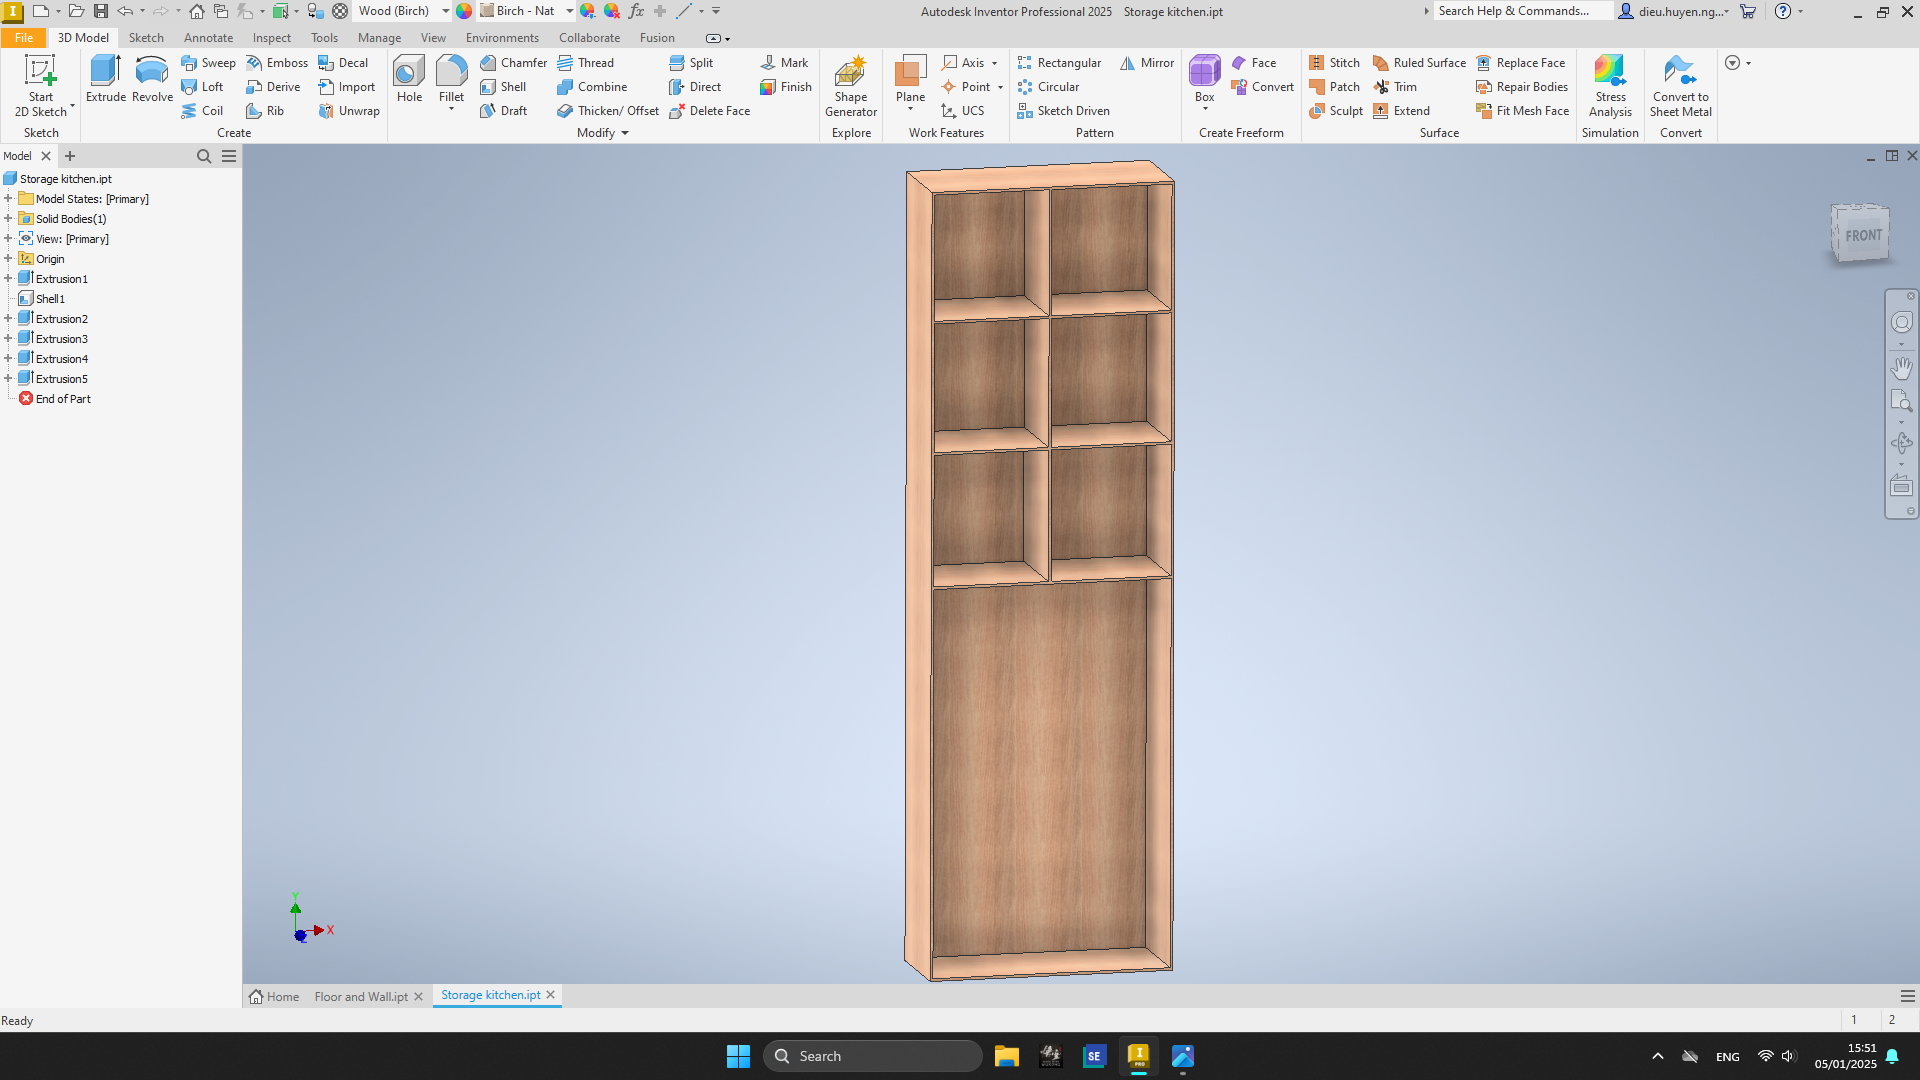Click the Full Navigation Wheel
The width and height of the screenshot is (1920, 1080).
coord(1901,322)
